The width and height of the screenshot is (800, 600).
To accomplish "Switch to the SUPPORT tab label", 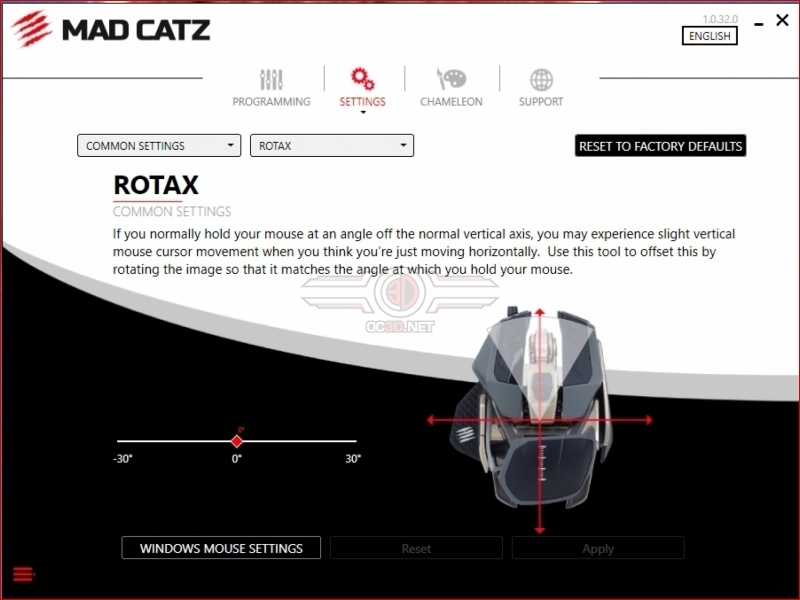I will point(541,102).
